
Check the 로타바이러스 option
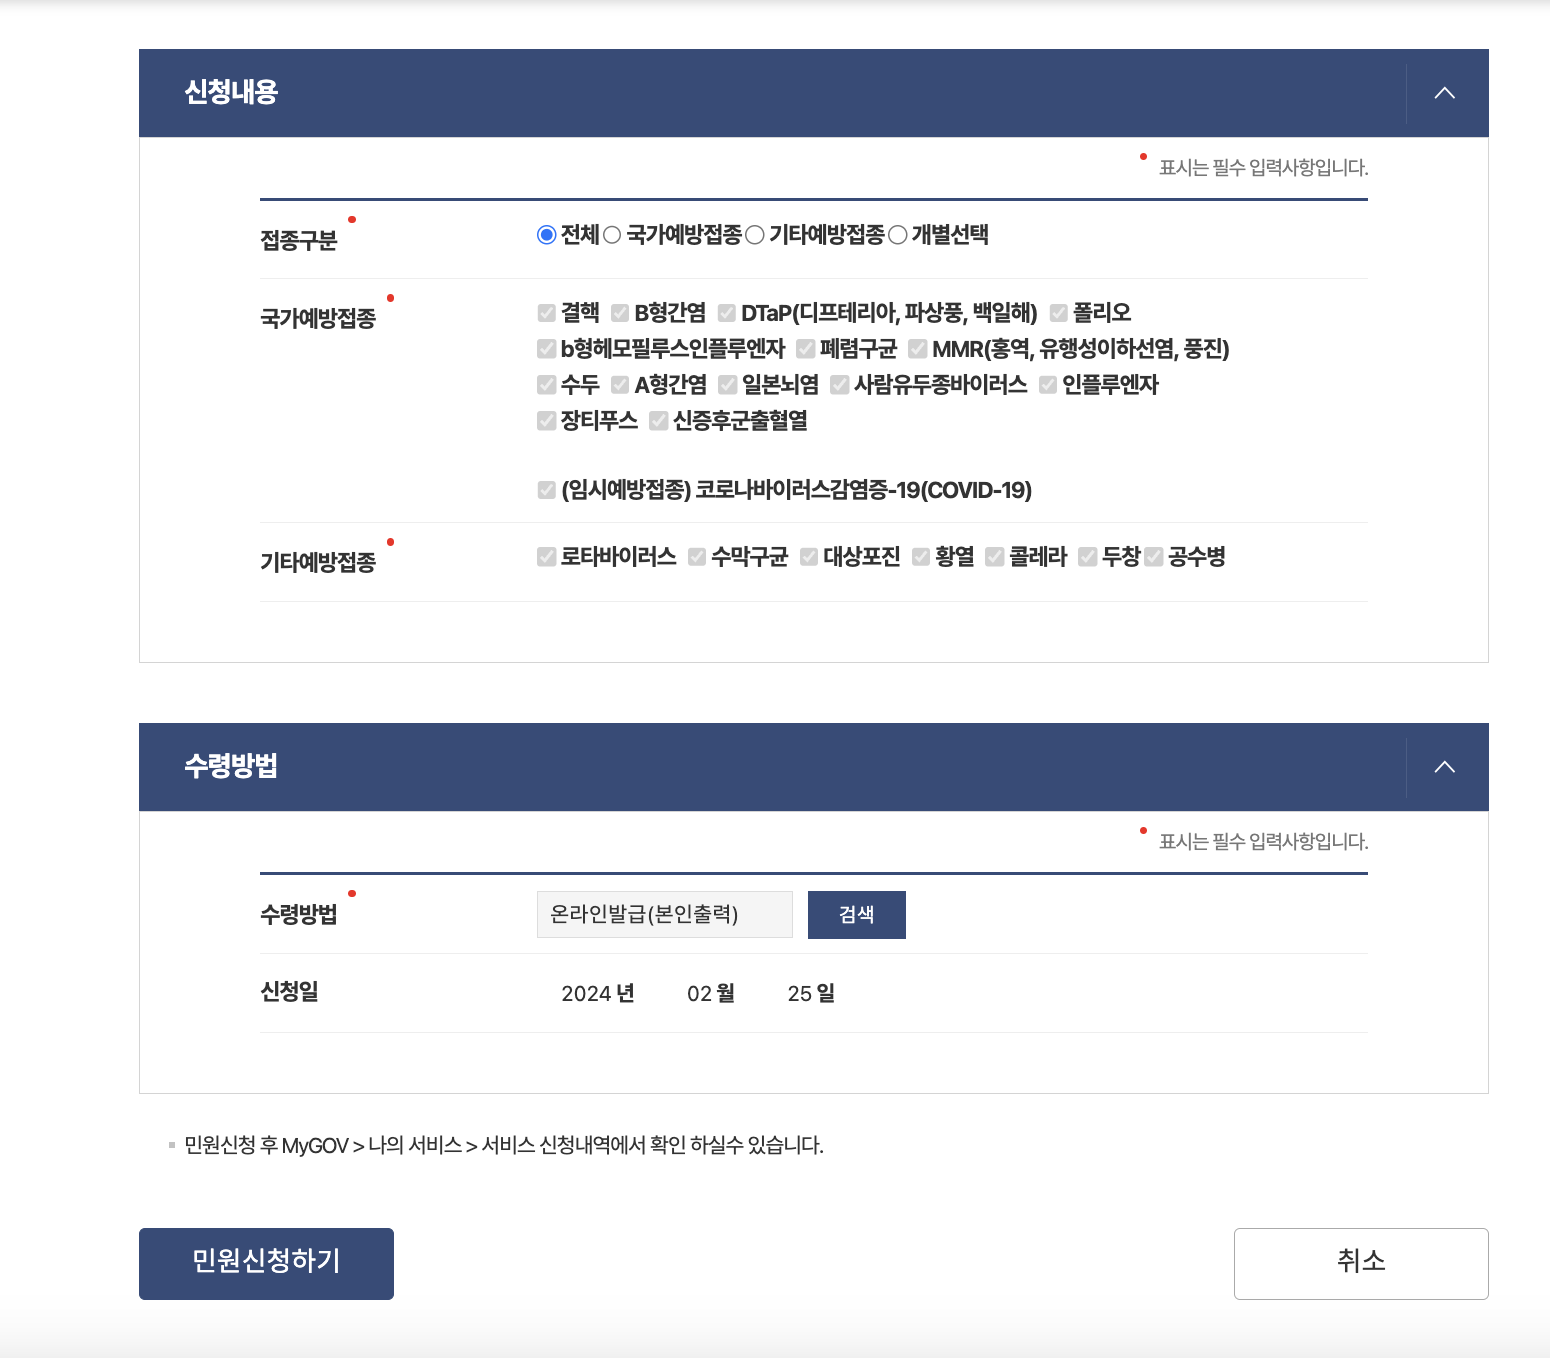[547, 557]
